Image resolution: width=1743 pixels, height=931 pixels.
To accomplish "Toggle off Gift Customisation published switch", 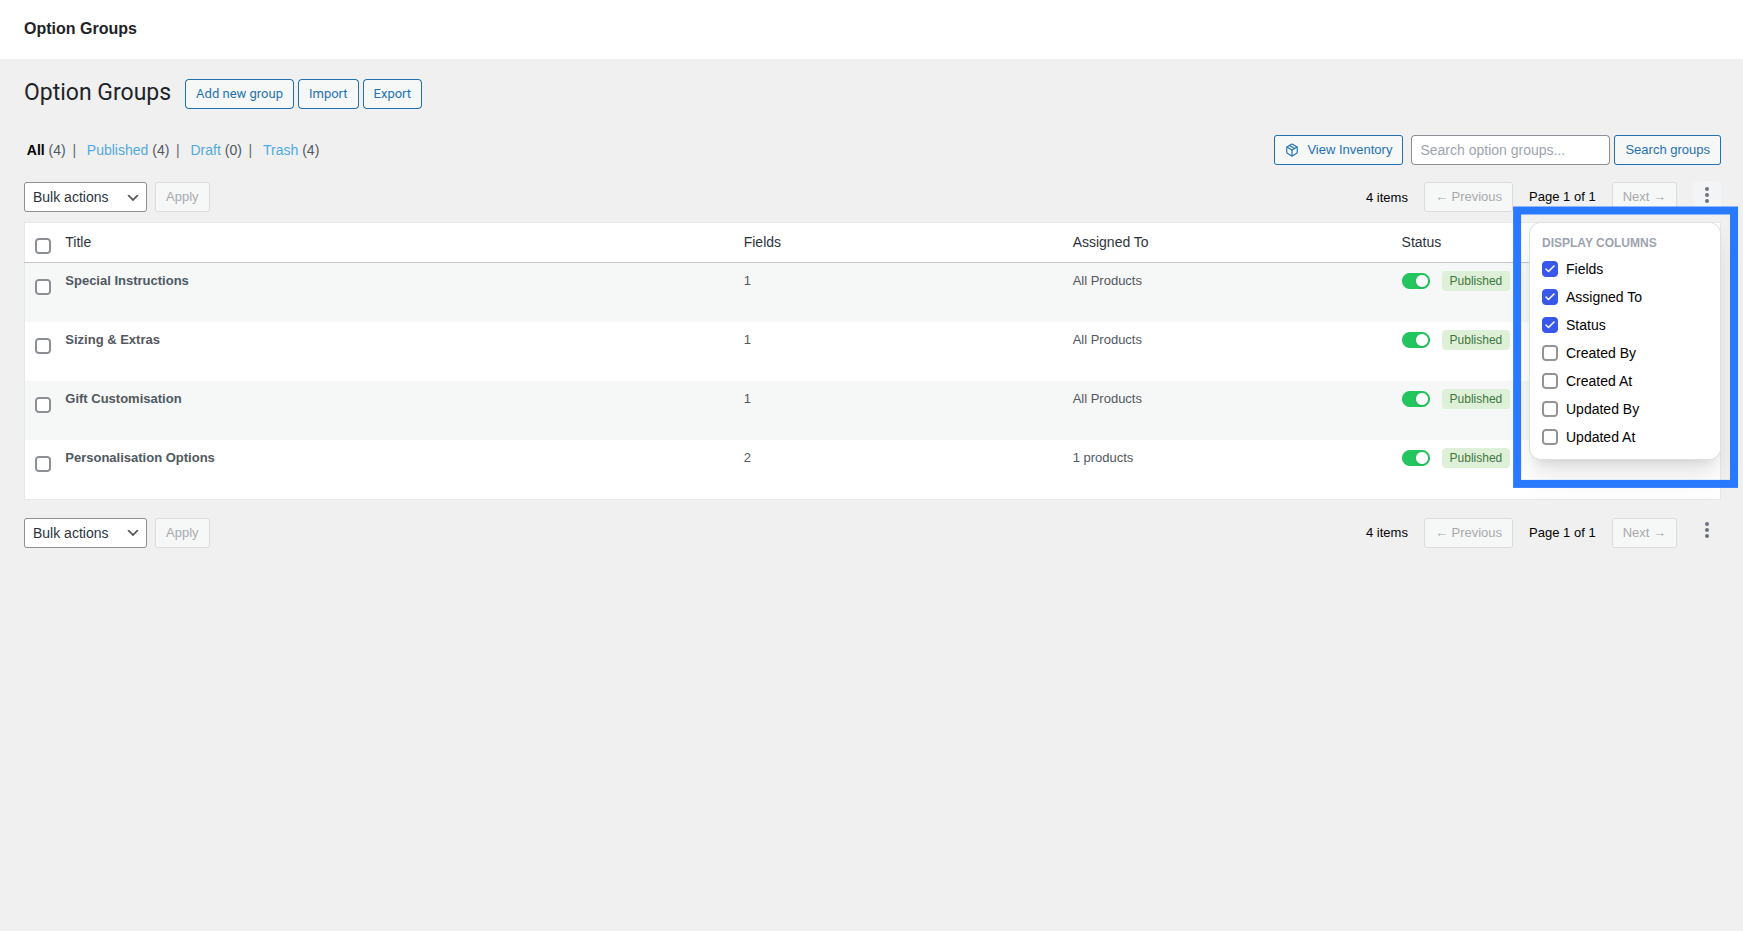I will (1416, 399).
